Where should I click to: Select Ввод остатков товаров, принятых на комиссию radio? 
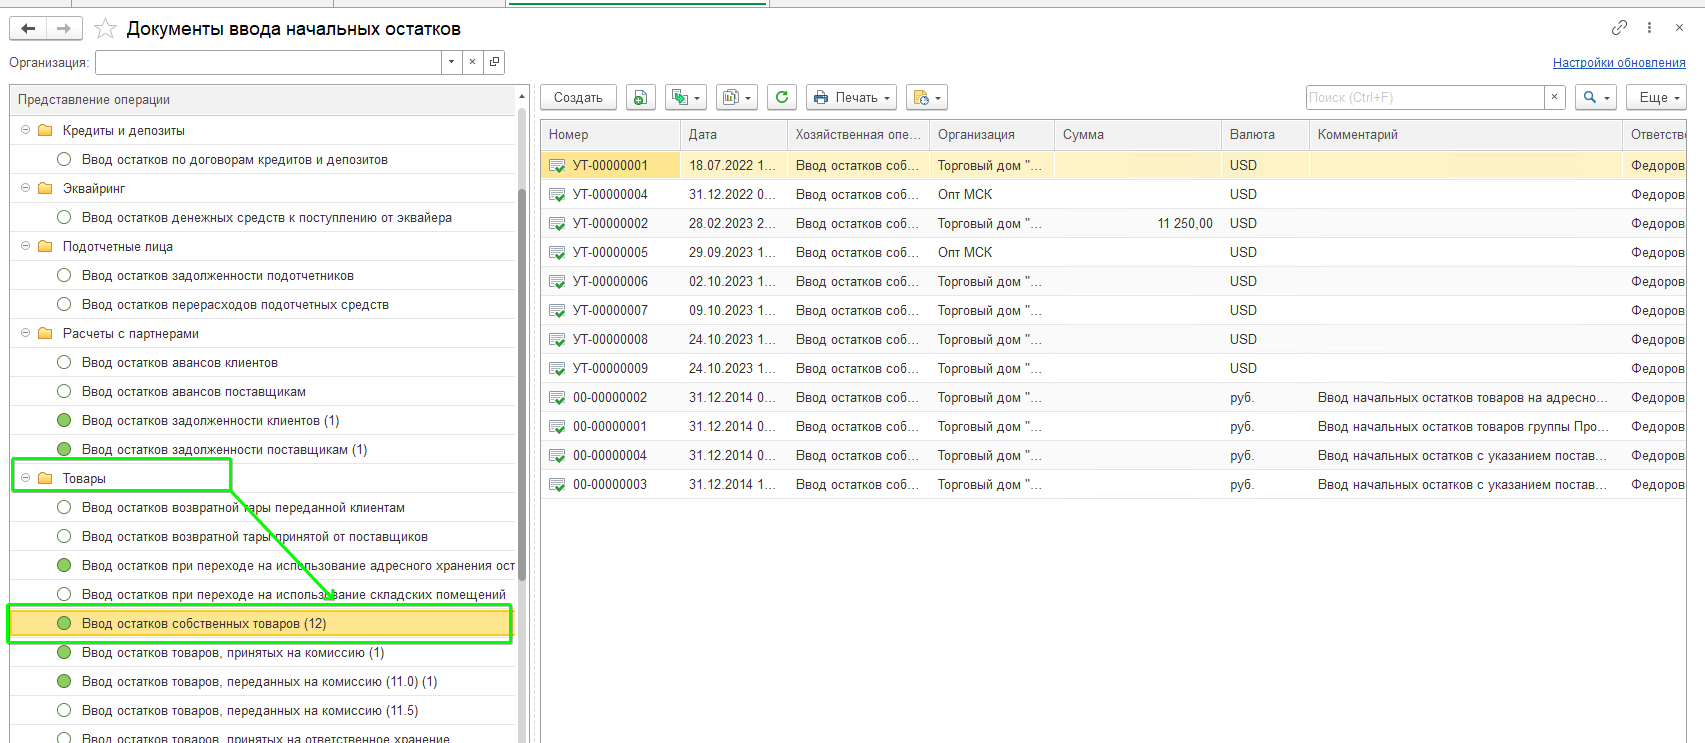(64, 652)
